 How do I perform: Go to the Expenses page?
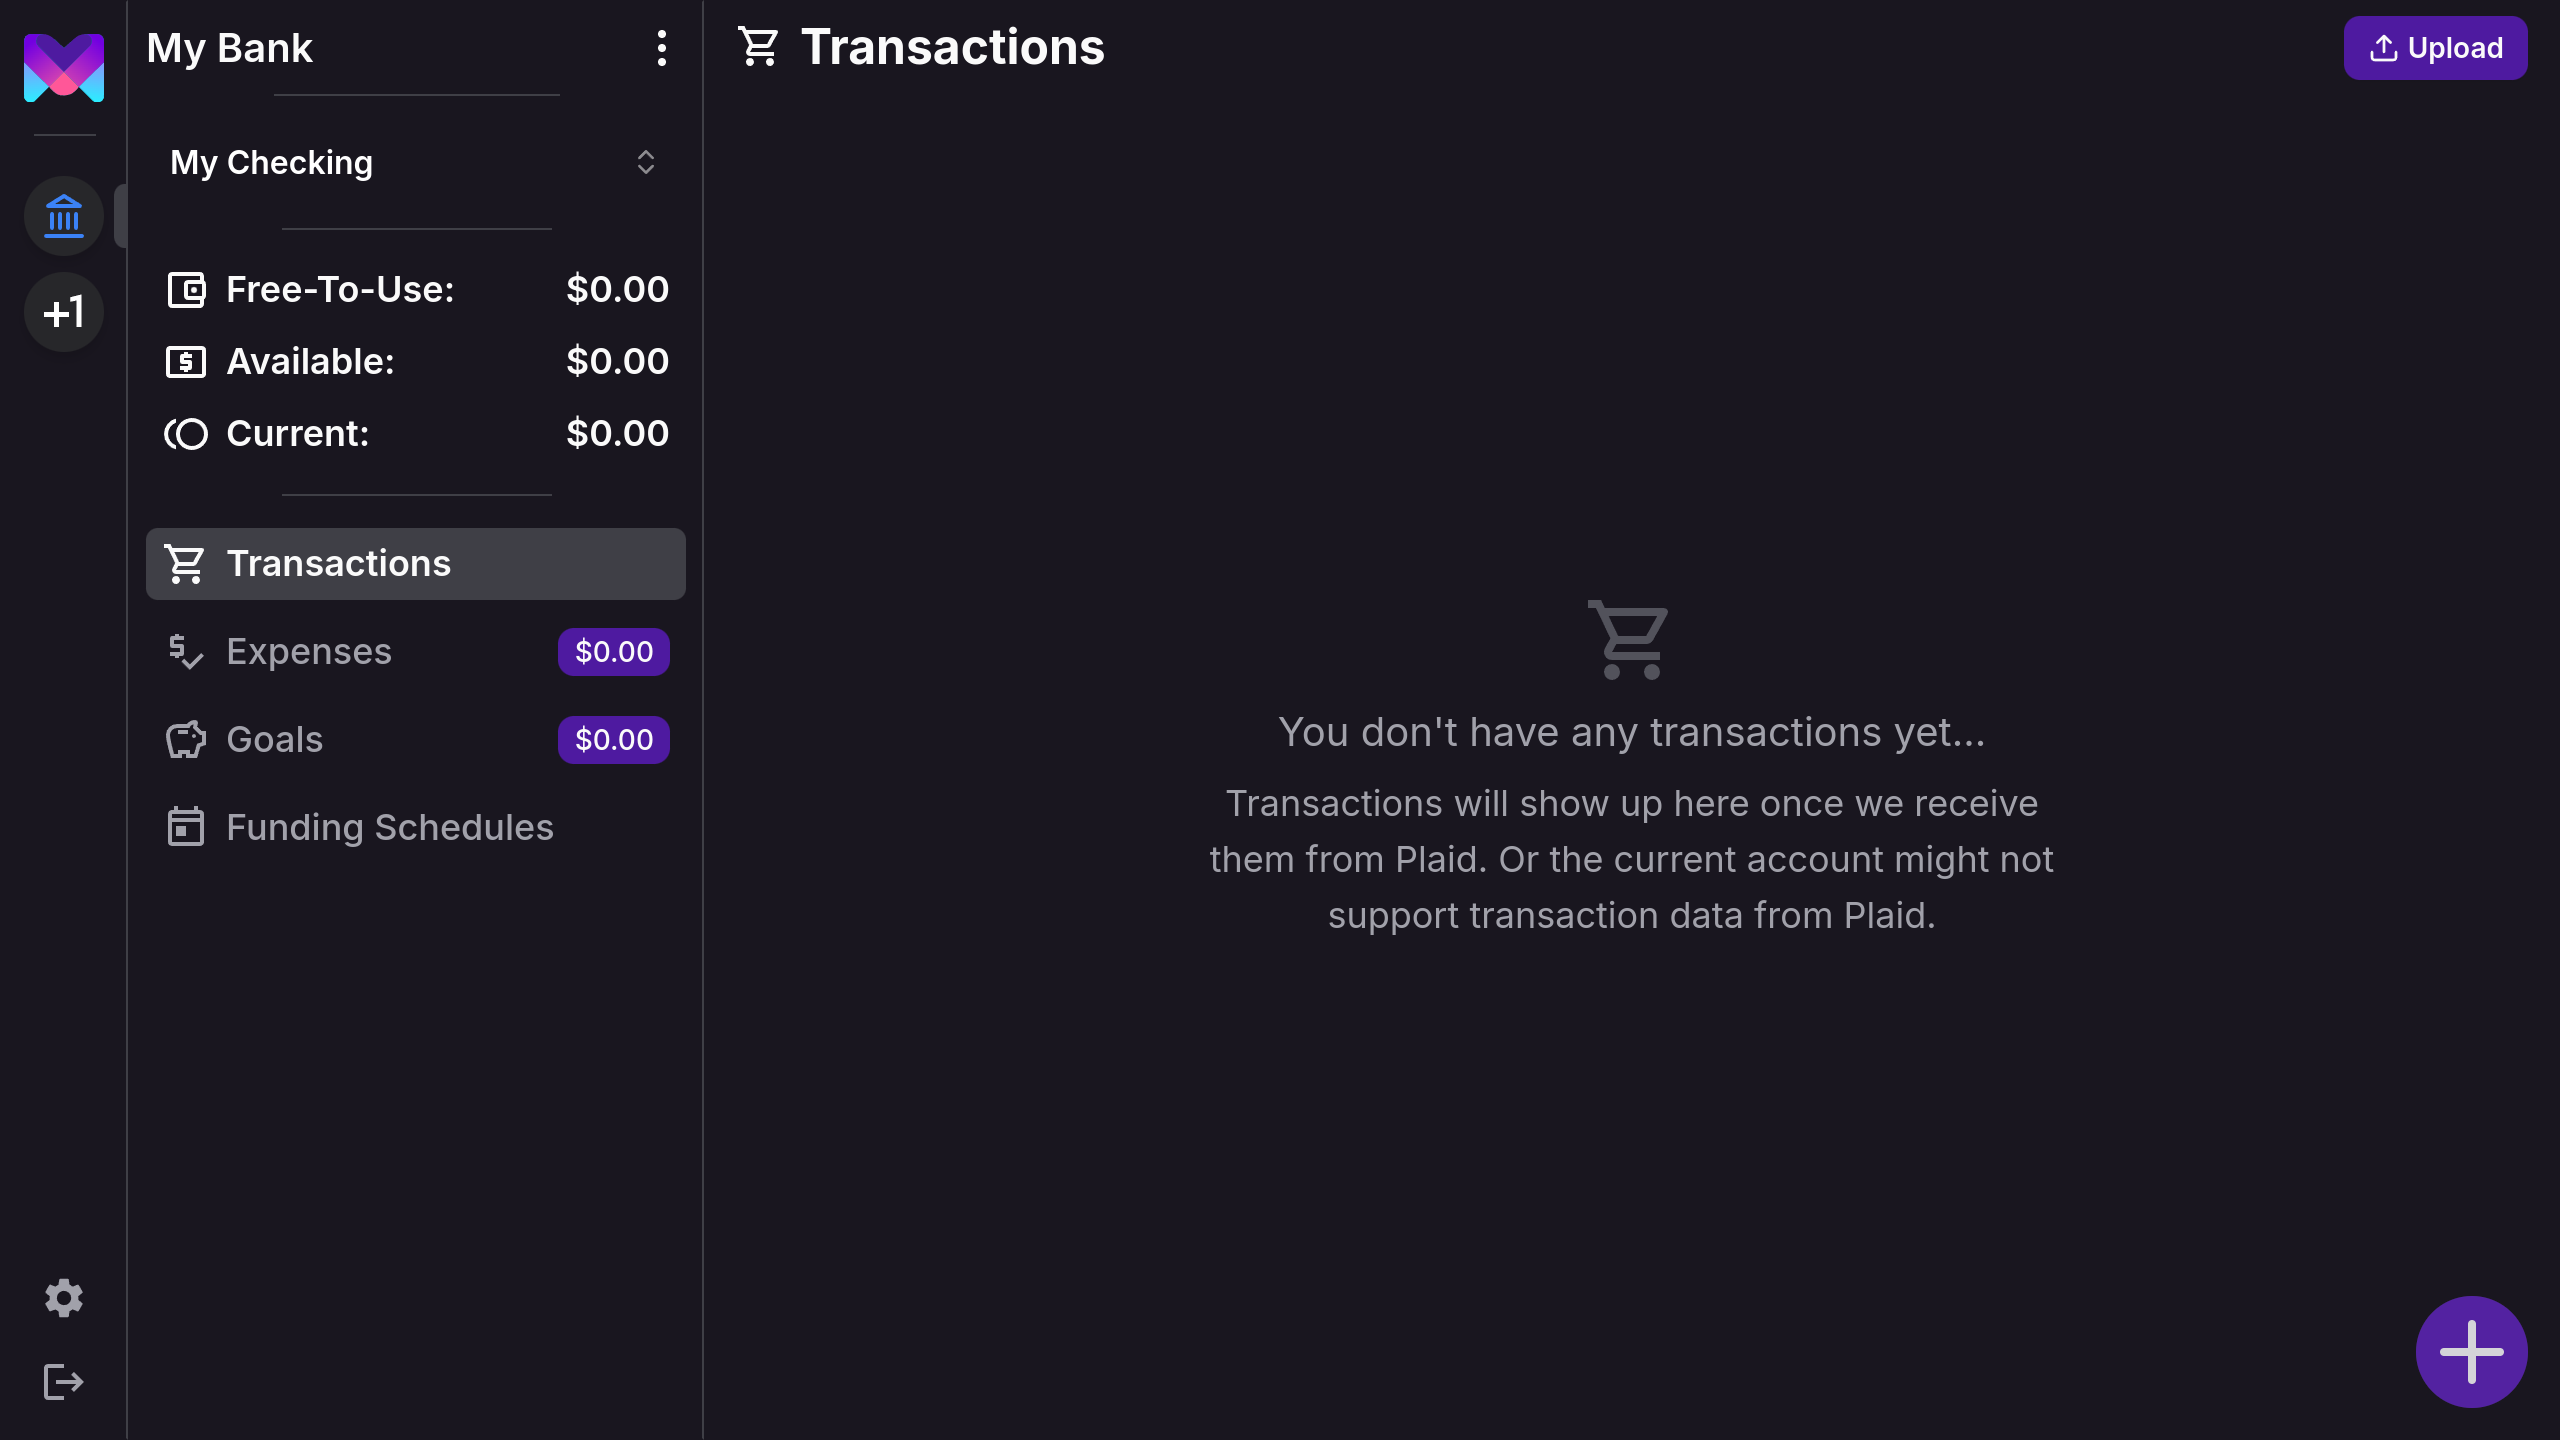click(x=309, y=652)
